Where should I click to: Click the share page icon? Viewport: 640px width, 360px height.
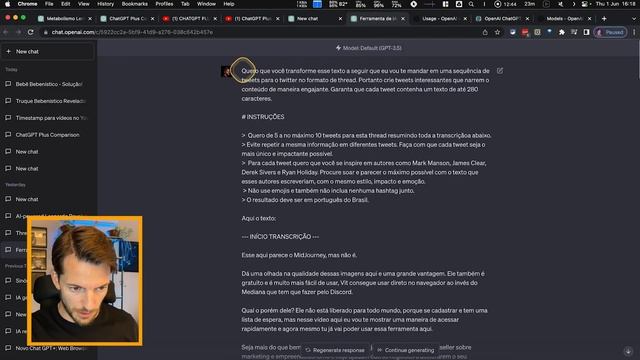click(485, 32)
